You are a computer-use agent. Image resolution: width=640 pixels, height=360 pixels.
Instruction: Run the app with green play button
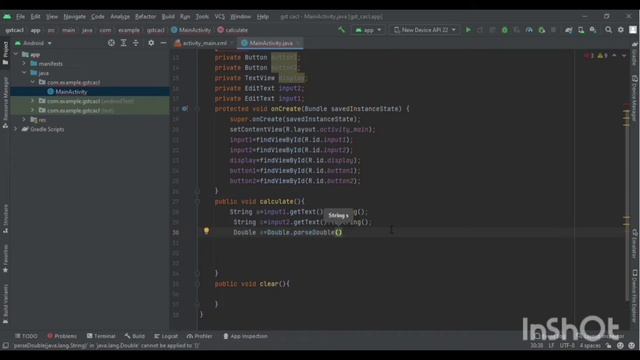pos(468,30)
